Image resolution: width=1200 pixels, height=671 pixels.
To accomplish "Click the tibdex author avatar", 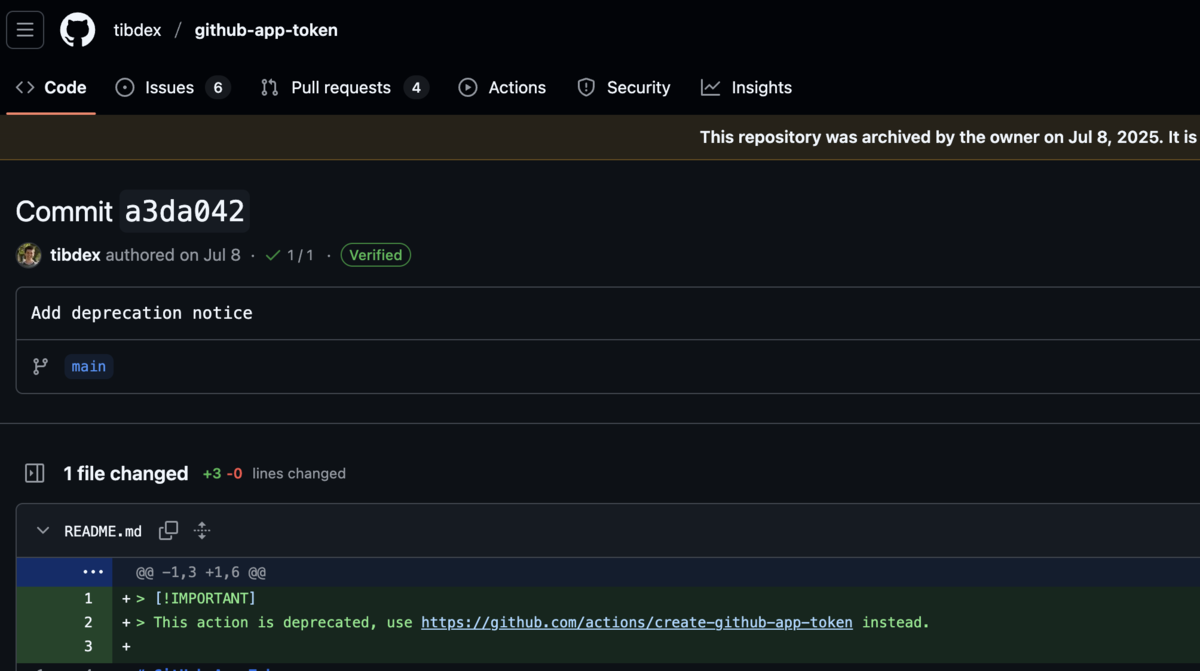I will 29,255.
